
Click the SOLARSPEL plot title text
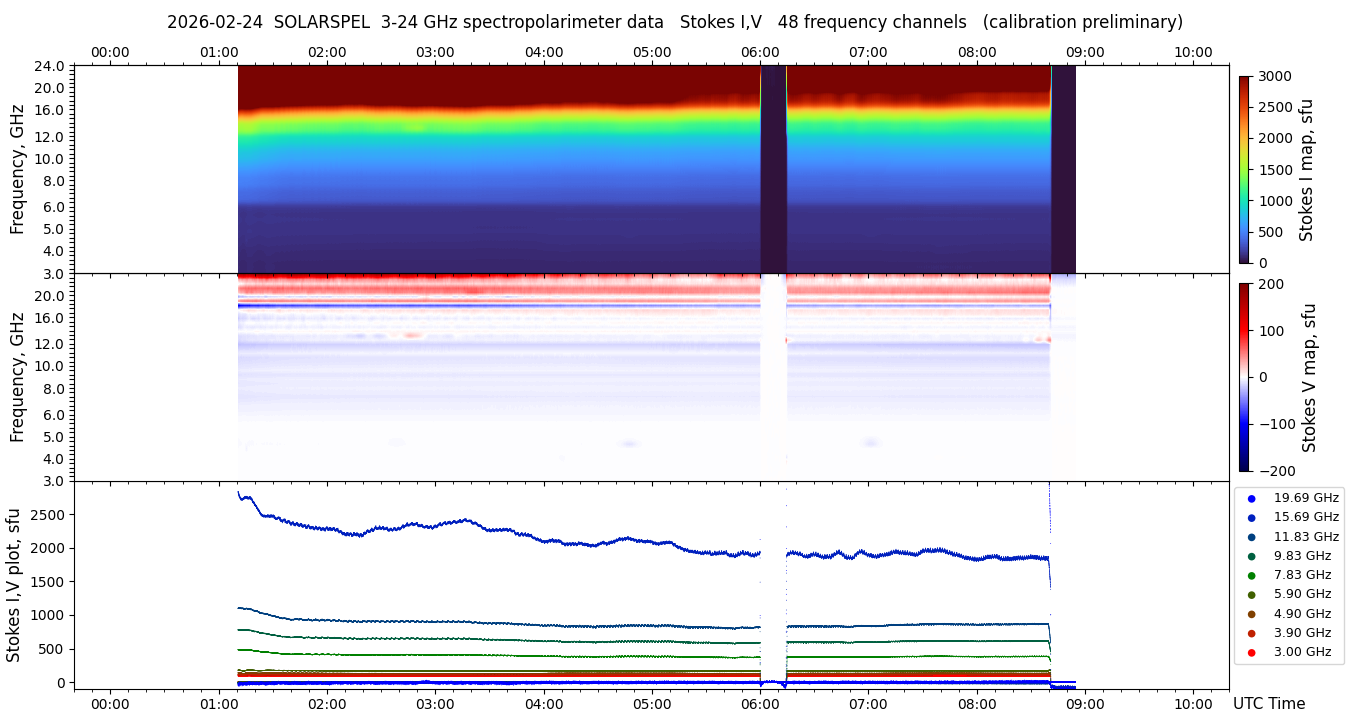pyautogui.click(x=674, y=22)
